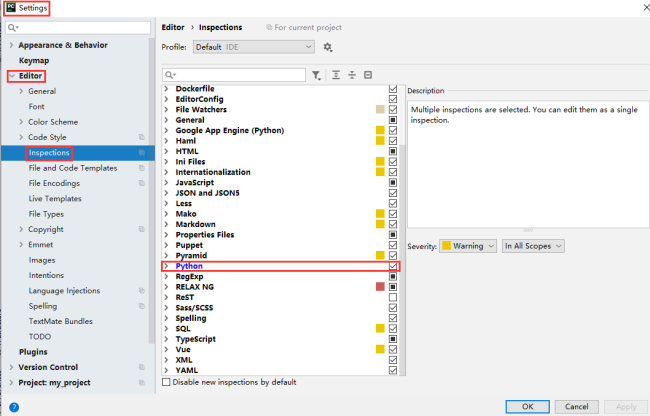
Task: Click the PyCharm logo in title bar
Action: coord(11,8)
